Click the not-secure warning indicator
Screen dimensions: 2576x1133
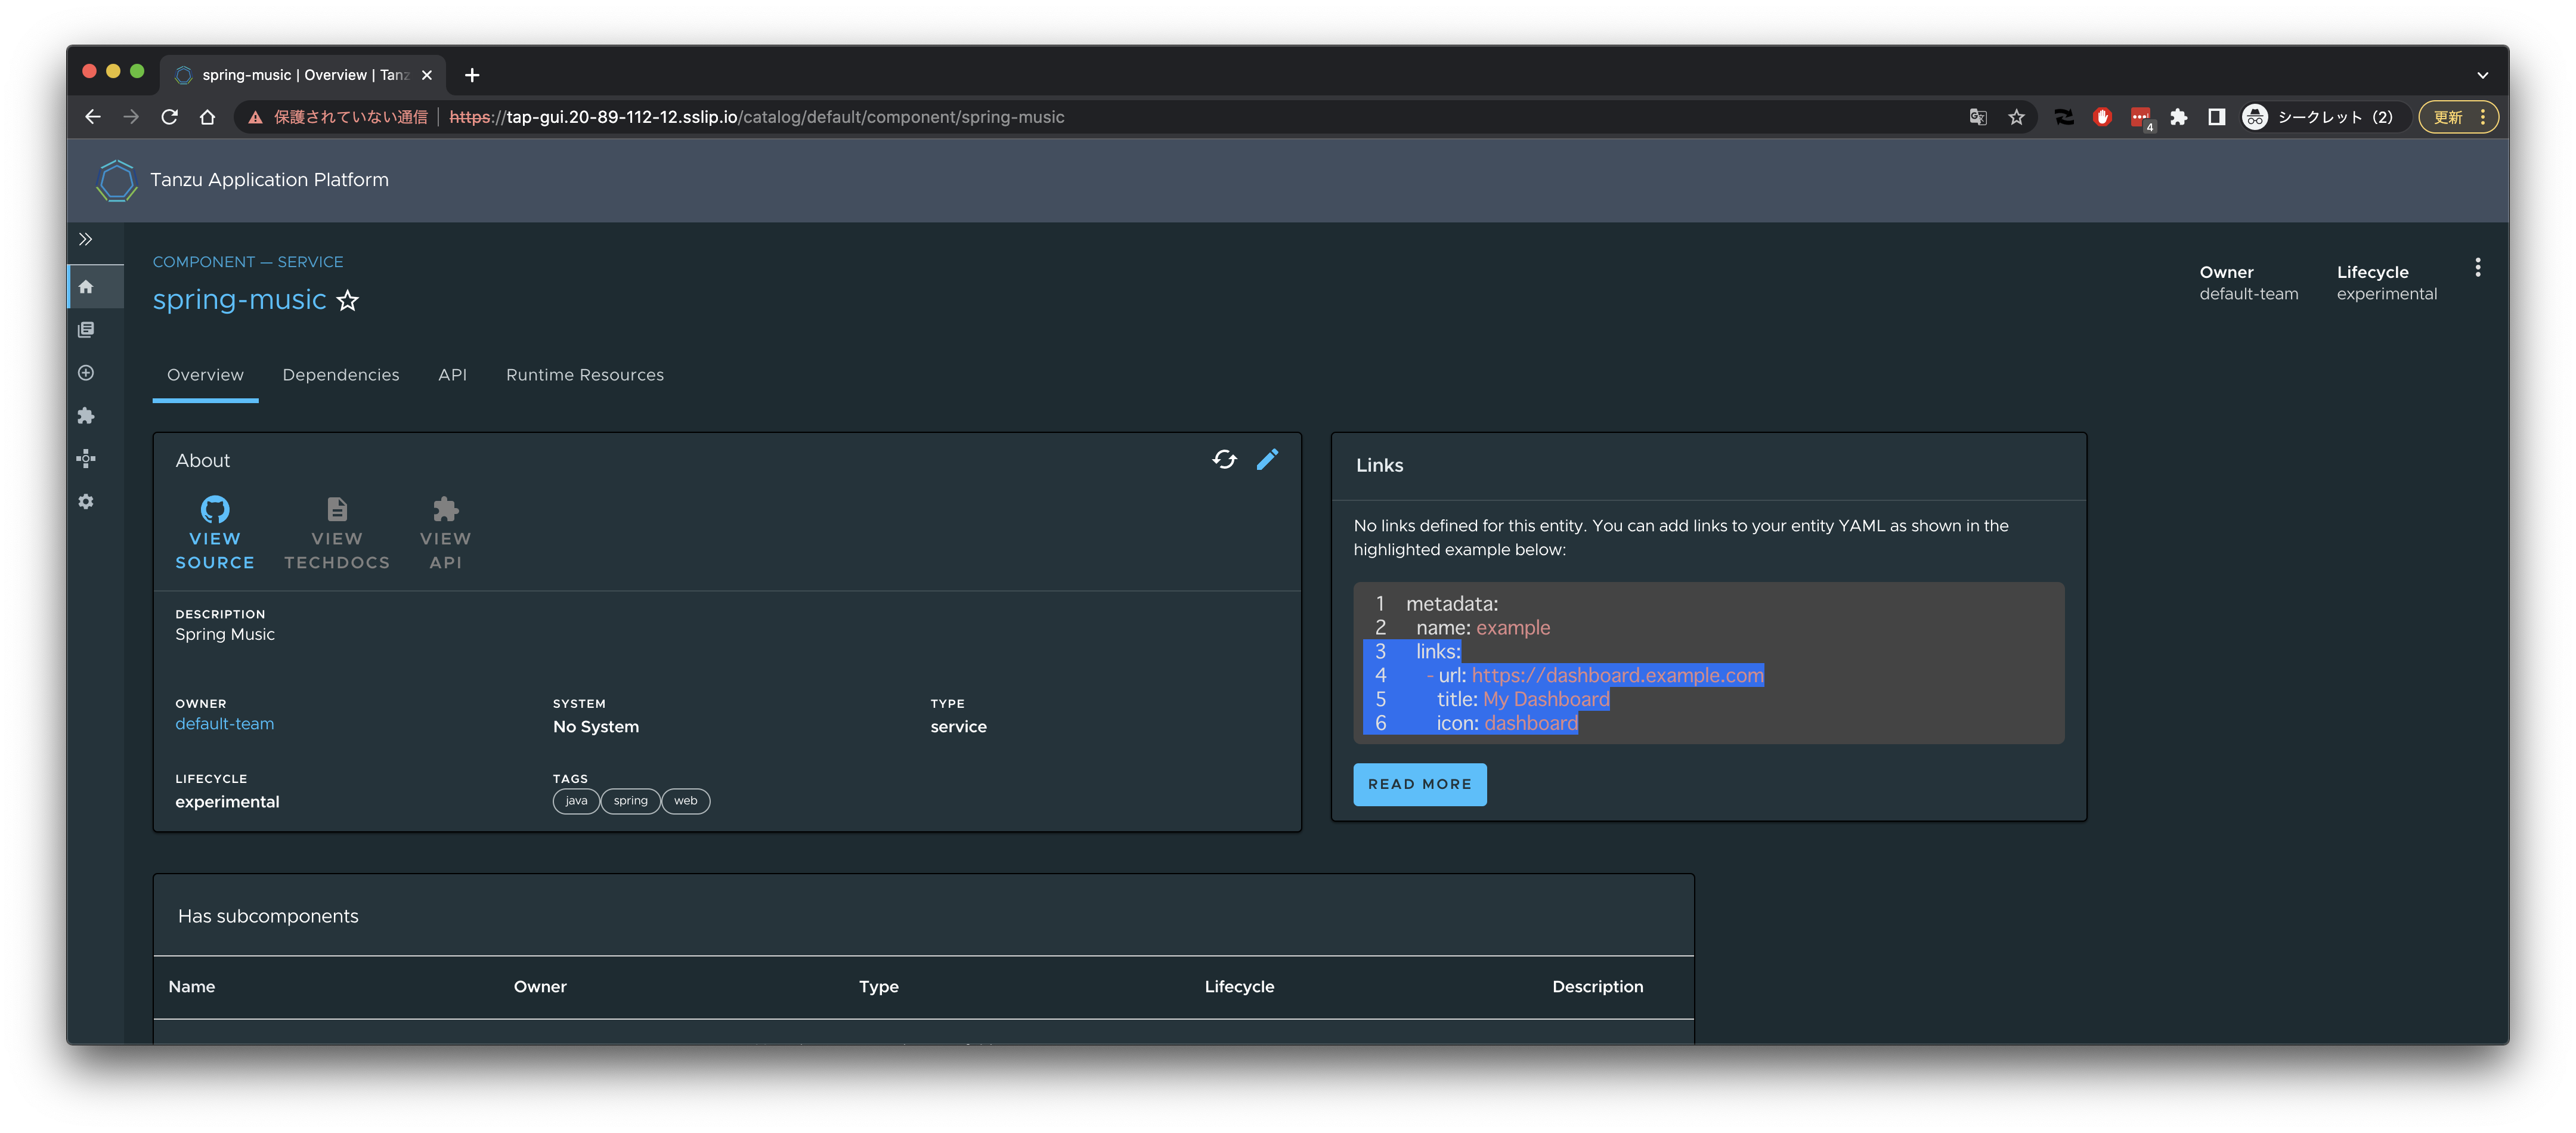pyautogui.click(x=338, y=117)
